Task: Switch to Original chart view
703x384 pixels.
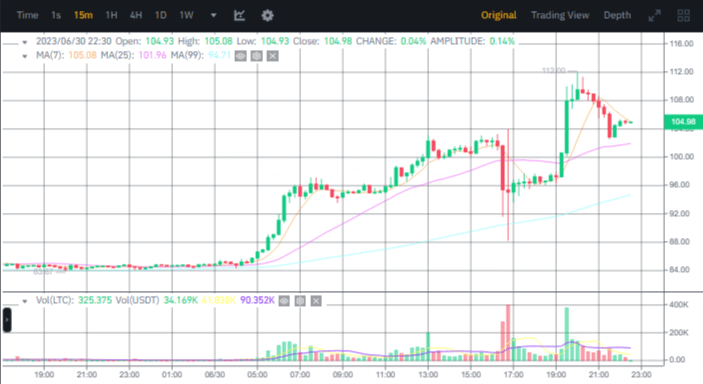Action: [x=499, y=15]
